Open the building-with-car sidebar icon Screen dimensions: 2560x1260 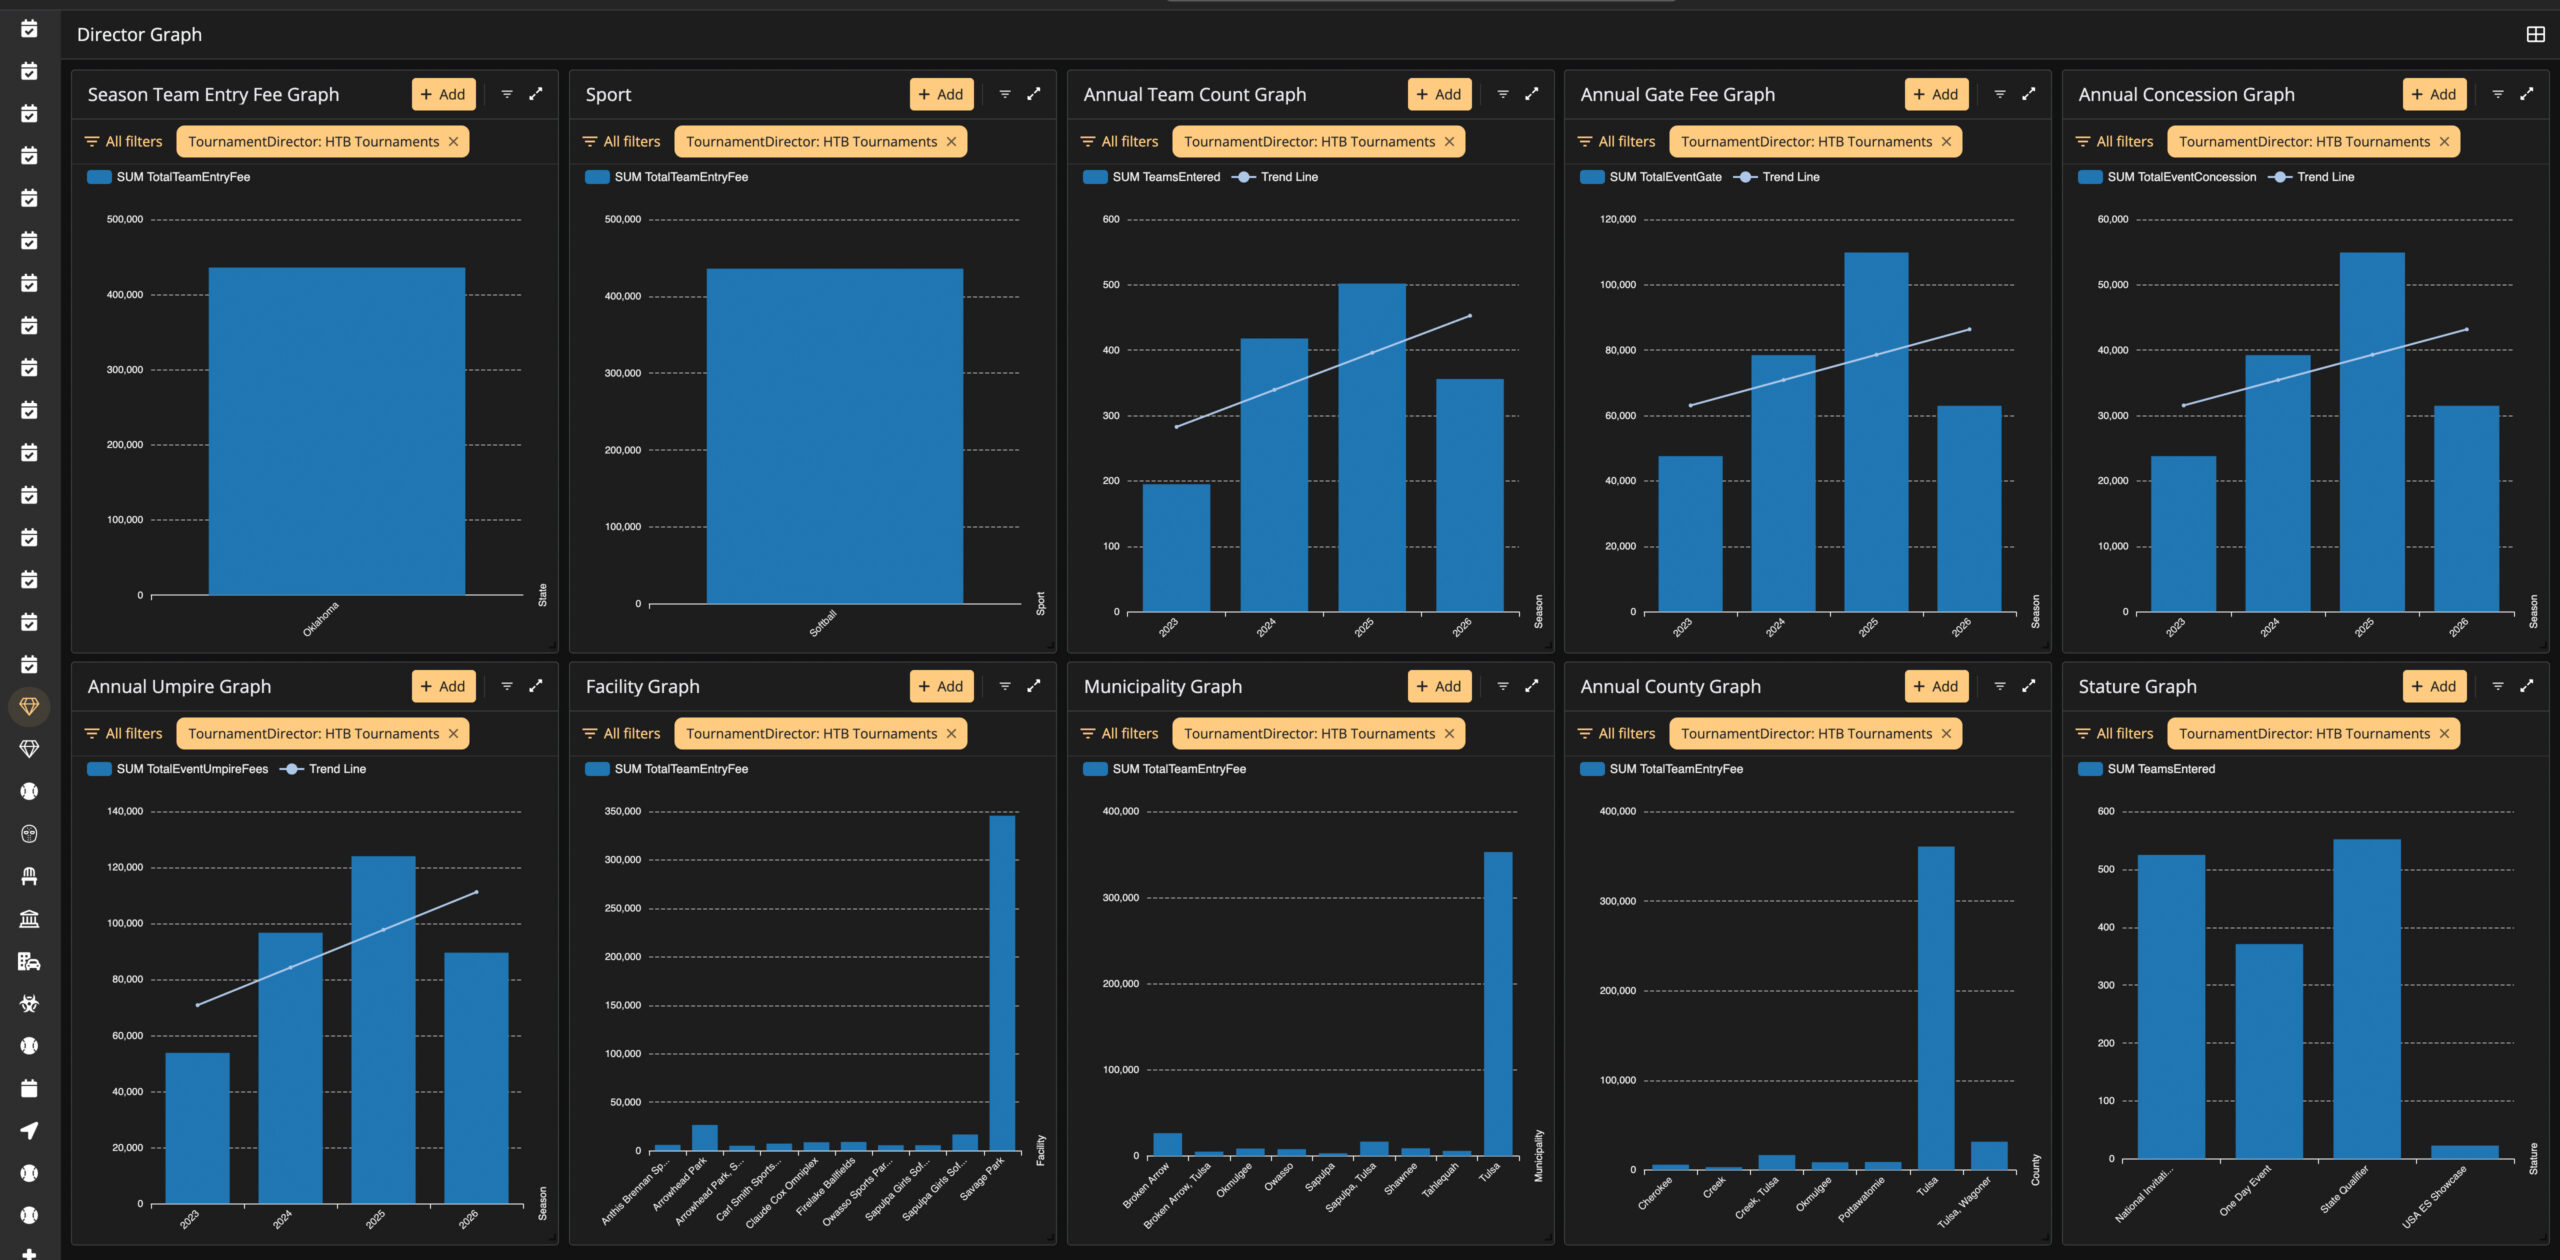pyautogui.click(x=29, y=961)
